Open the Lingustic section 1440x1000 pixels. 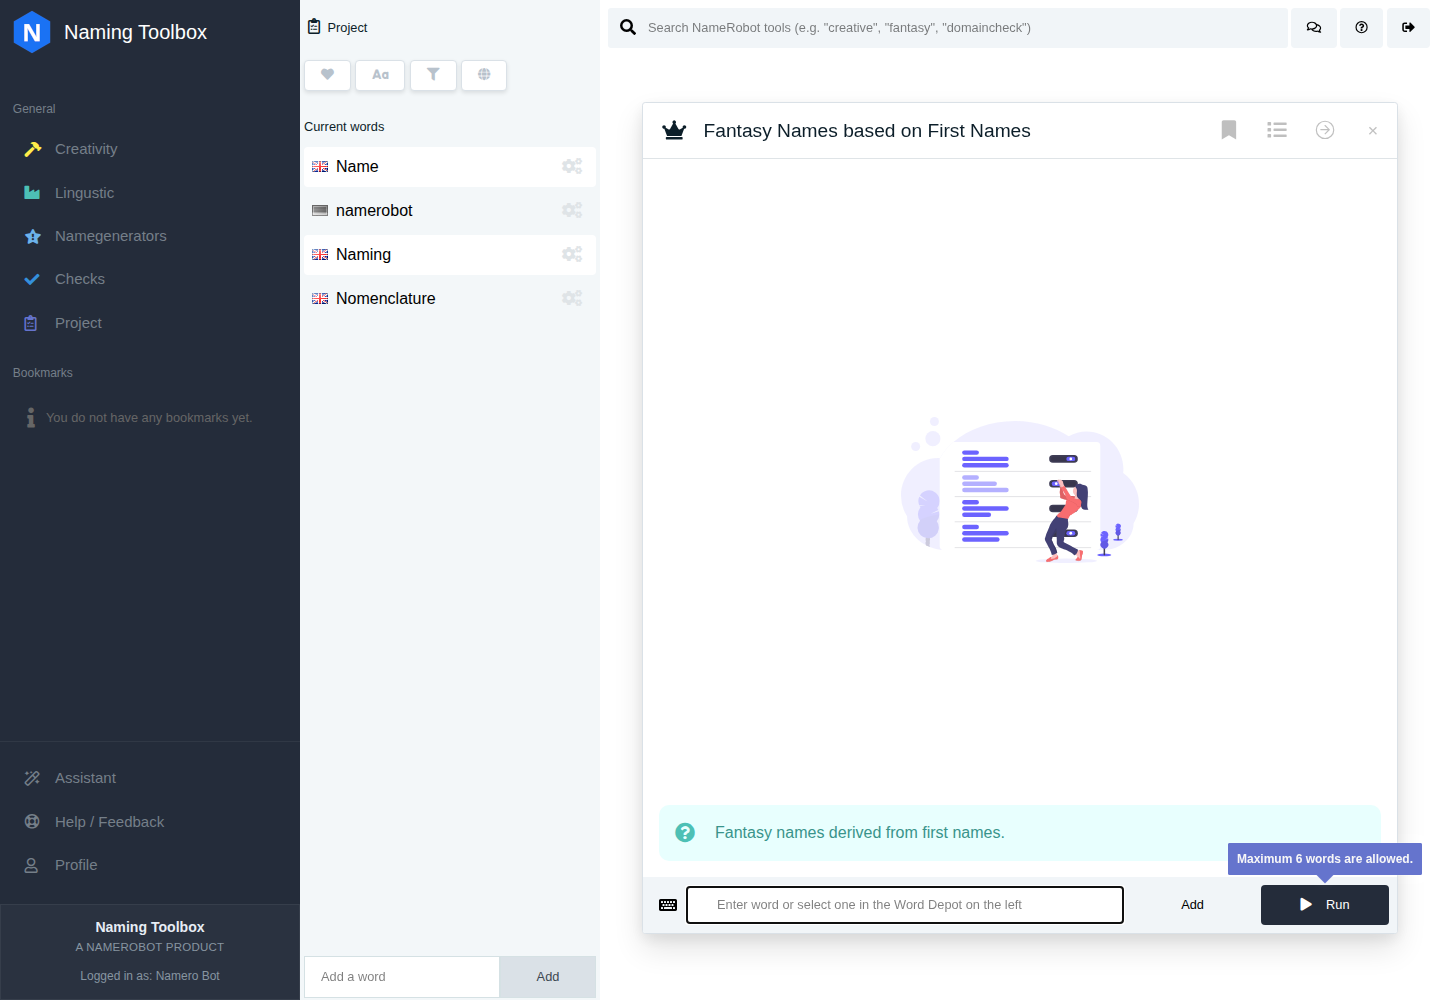[x=84, y=193]
